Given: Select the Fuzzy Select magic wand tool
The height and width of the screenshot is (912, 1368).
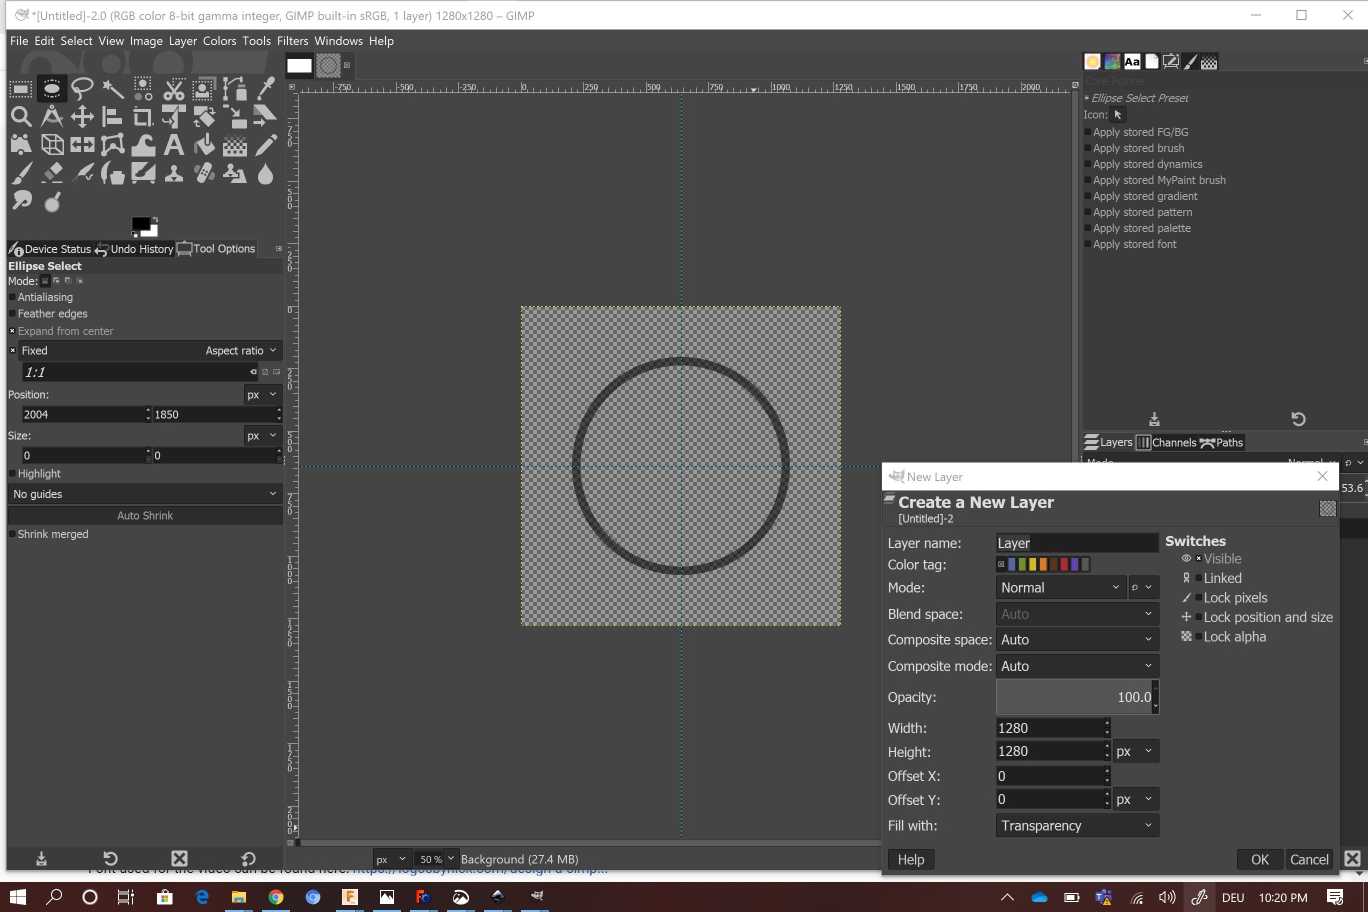Looking at the screenshot, I should click(x=113, y=89).
